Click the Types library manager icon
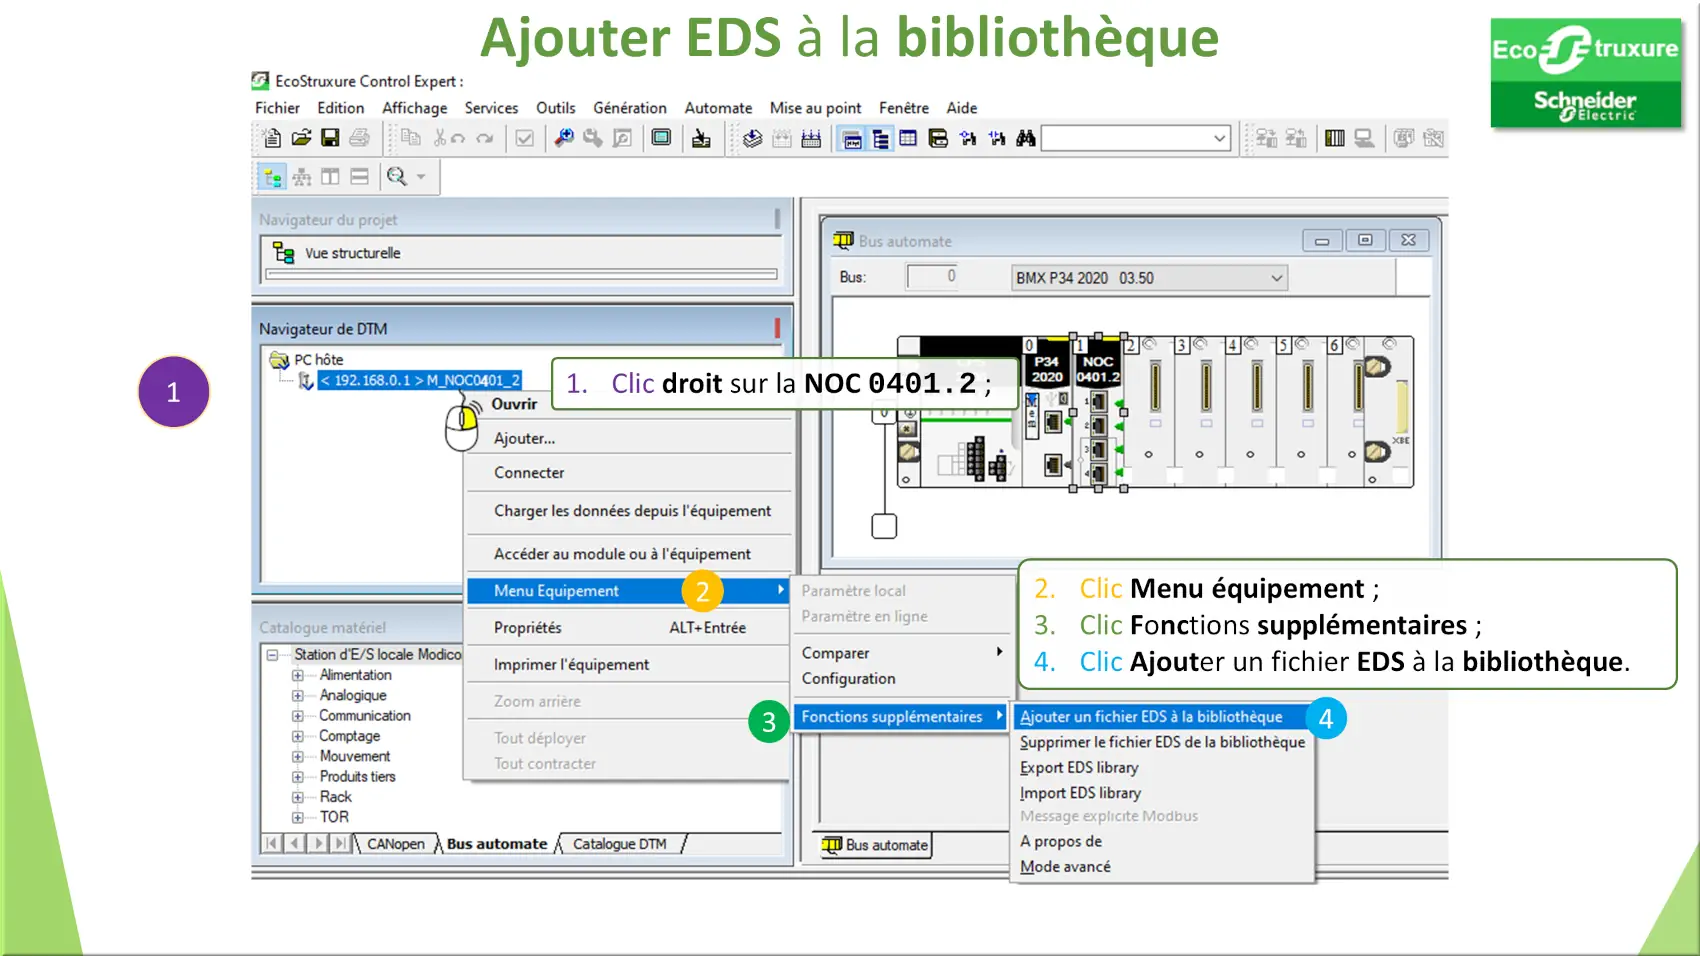The width and height of the screenshot is (1700, 956). 938,138
